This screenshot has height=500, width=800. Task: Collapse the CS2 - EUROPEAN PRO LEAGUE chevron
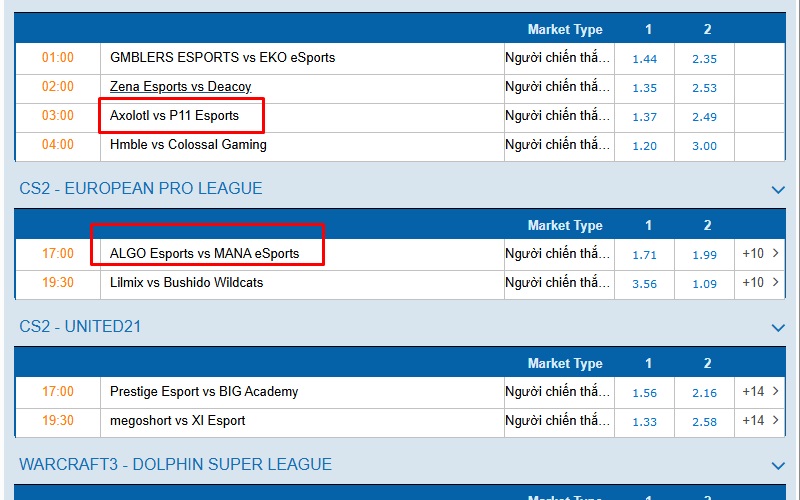coord(778,189)
